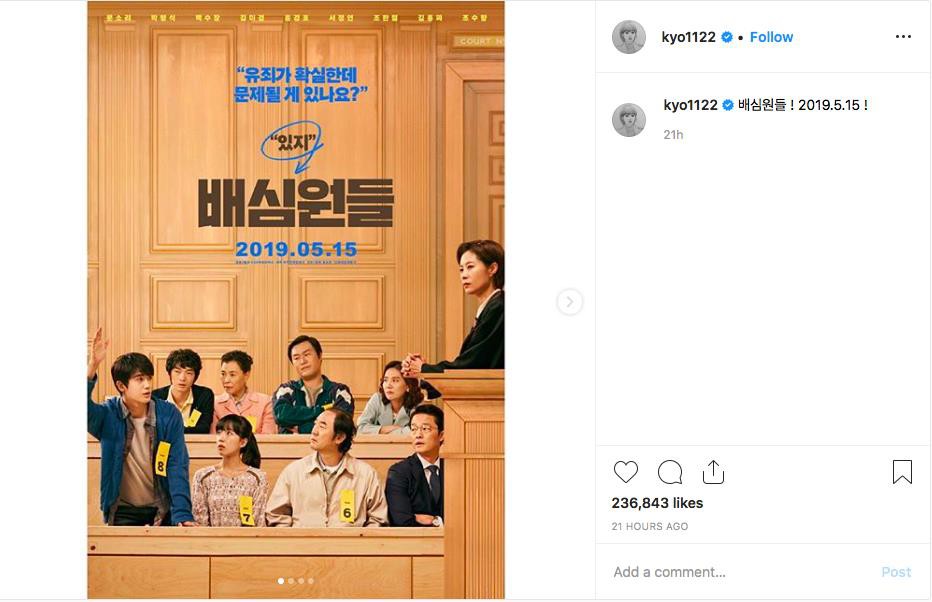The width and height of the screenshot is (932, 602).
Task: Click the movie poster image
Action: pos(296,300)
